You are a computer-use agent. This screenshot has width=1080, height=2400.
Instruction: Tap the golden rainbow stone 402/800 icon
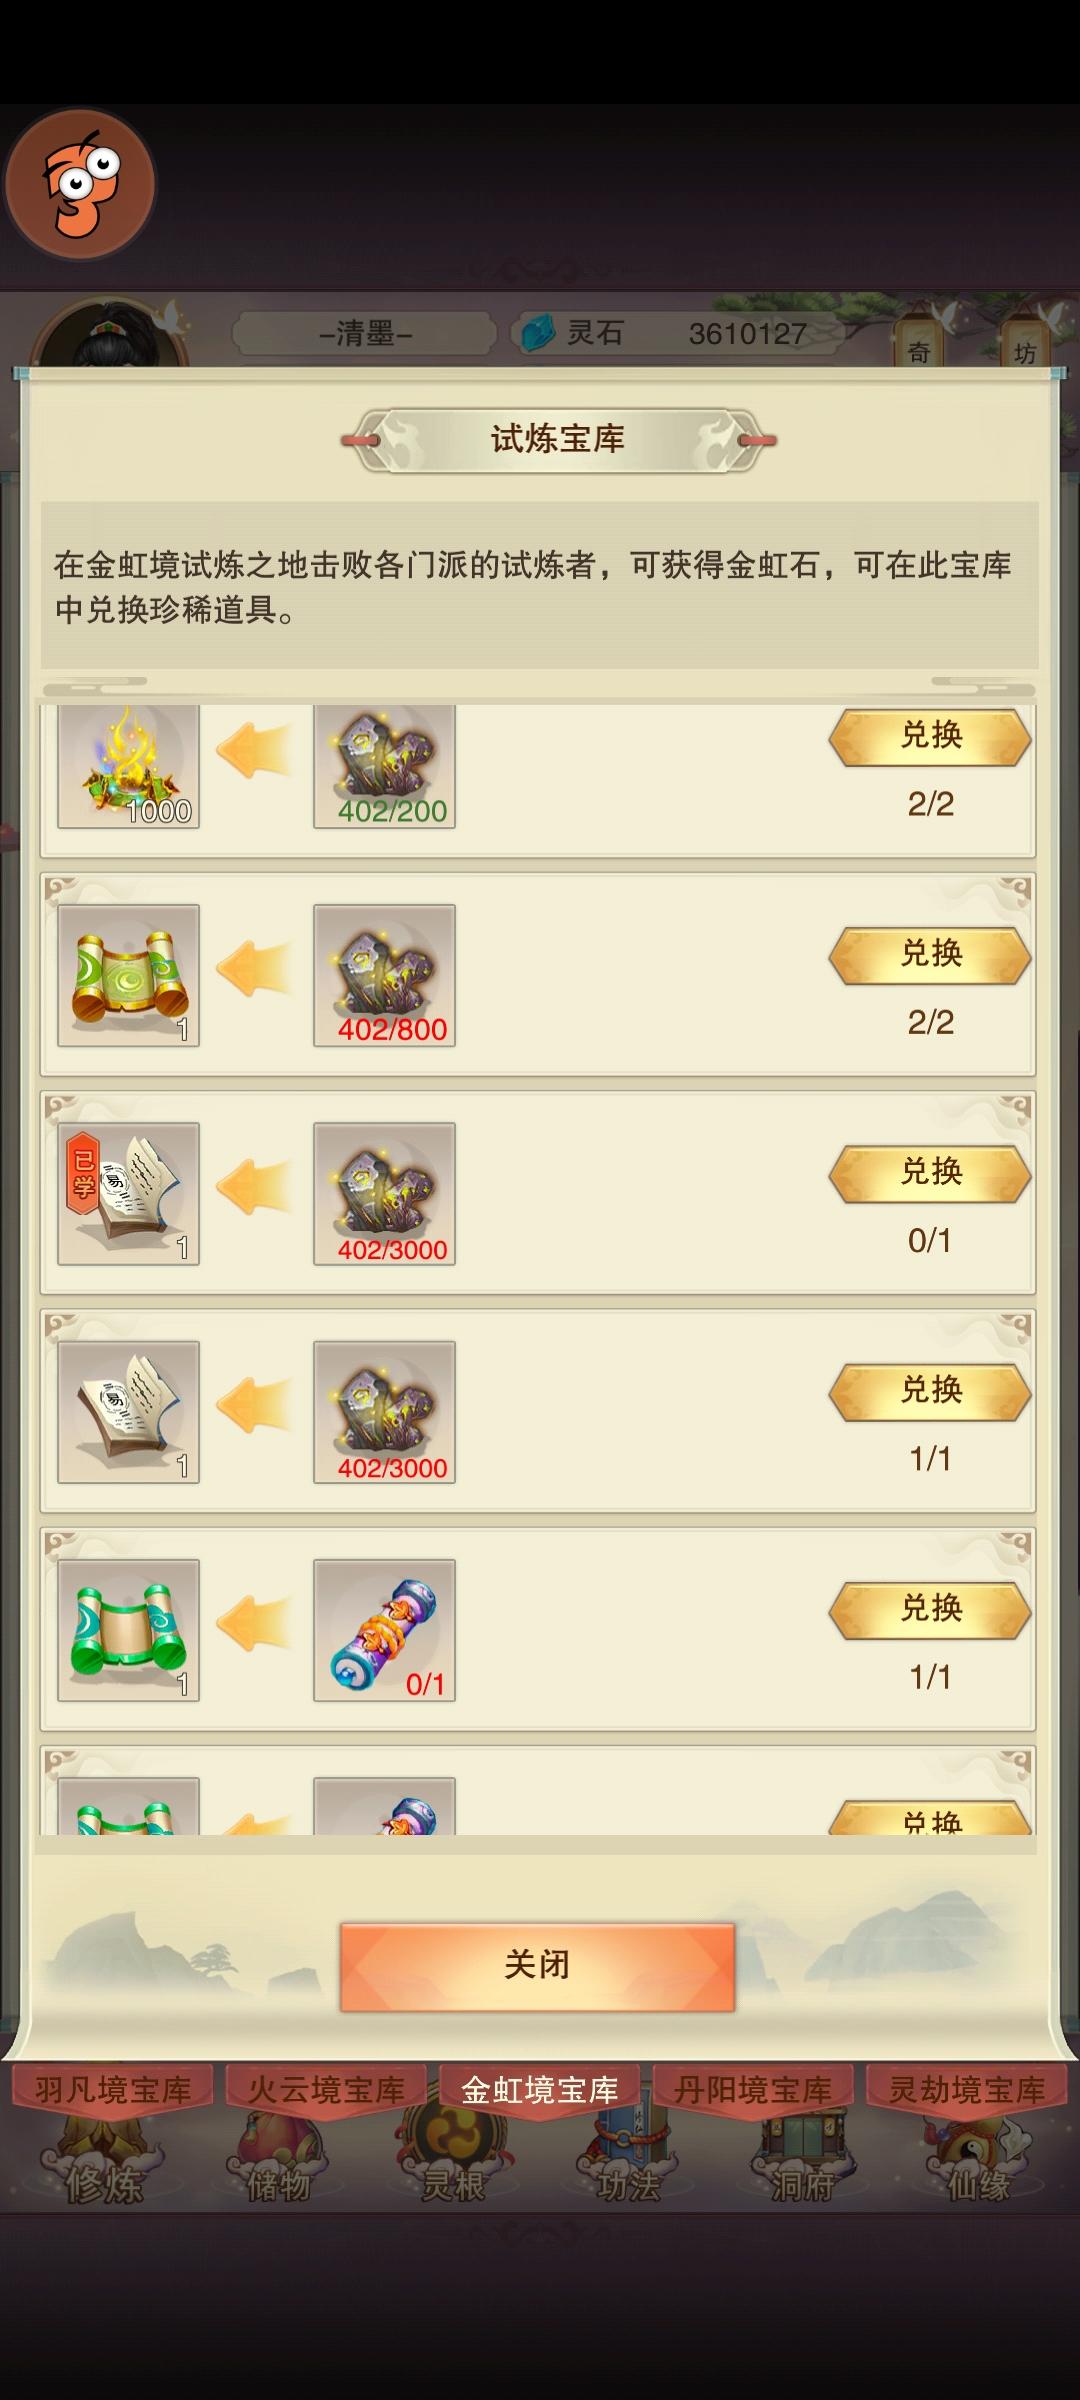click(x=384, y=976)
